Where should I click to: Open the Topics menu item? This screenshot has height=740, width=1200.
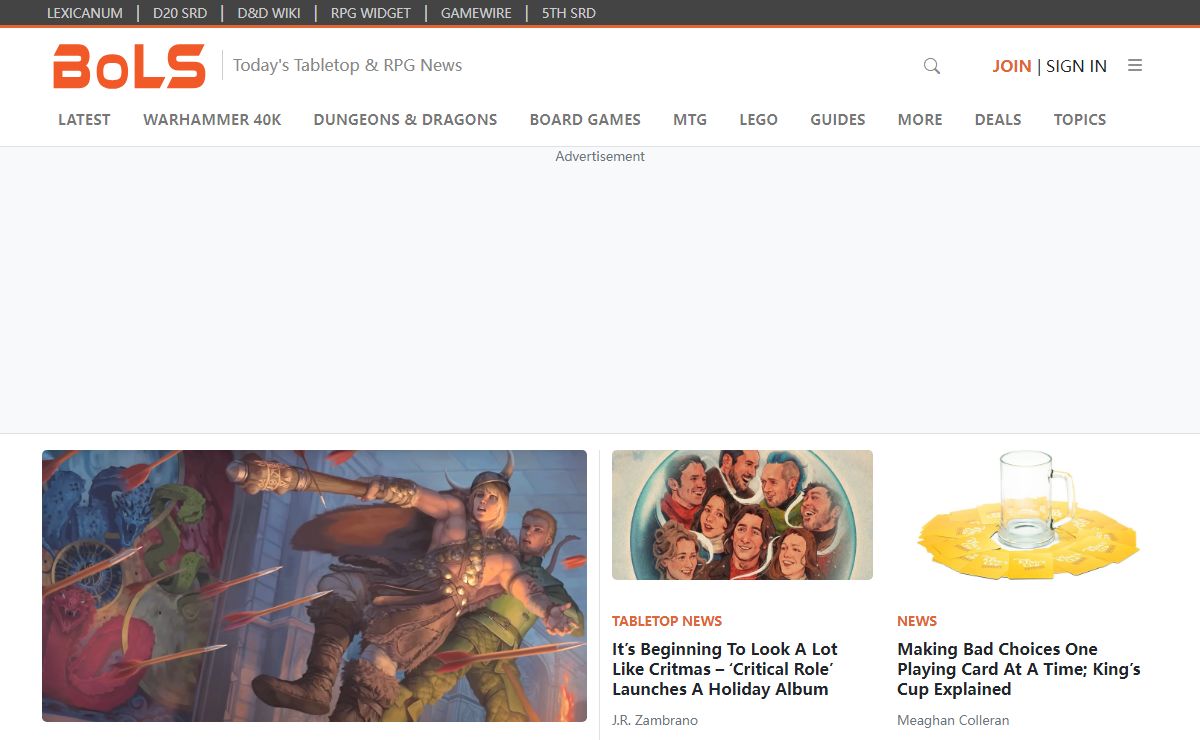click(x=1080, y=119)
